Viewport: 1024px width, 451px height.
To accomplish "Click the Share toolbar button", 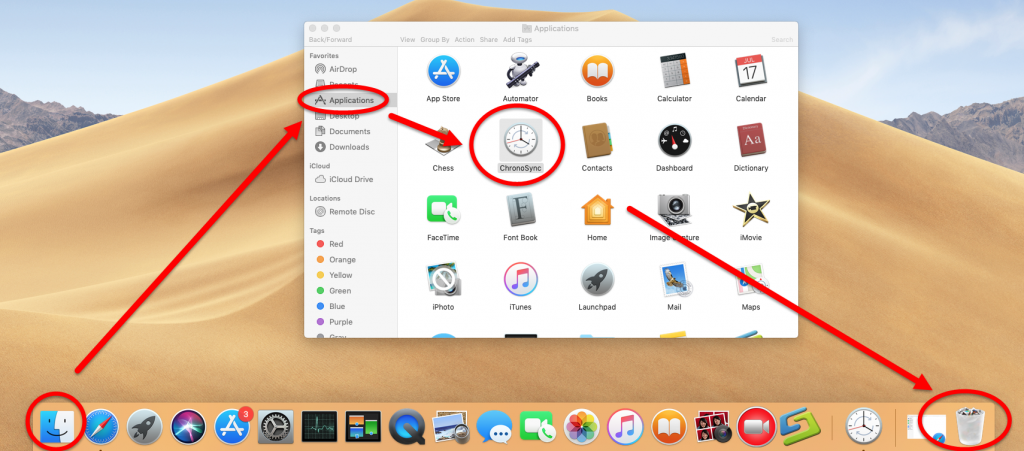I will pos(489,39).
